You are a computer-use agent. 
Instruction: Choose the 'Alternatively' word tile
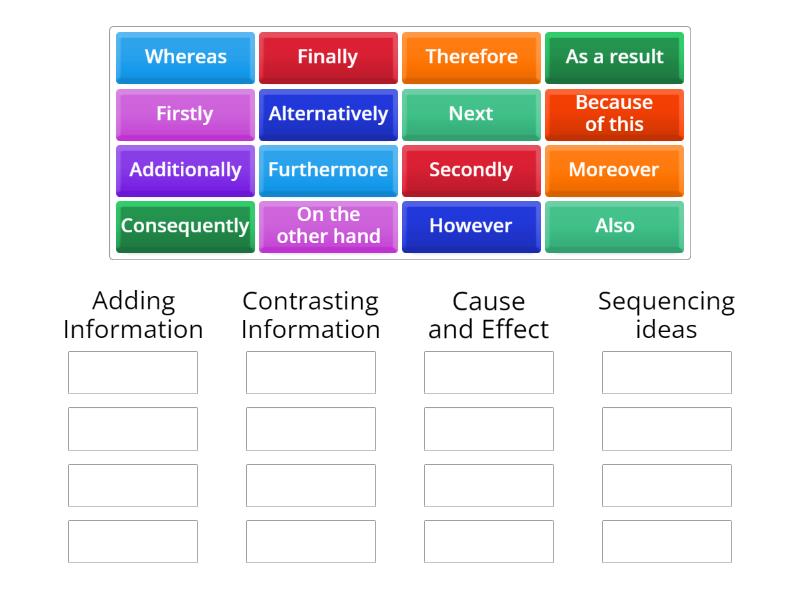328,114
